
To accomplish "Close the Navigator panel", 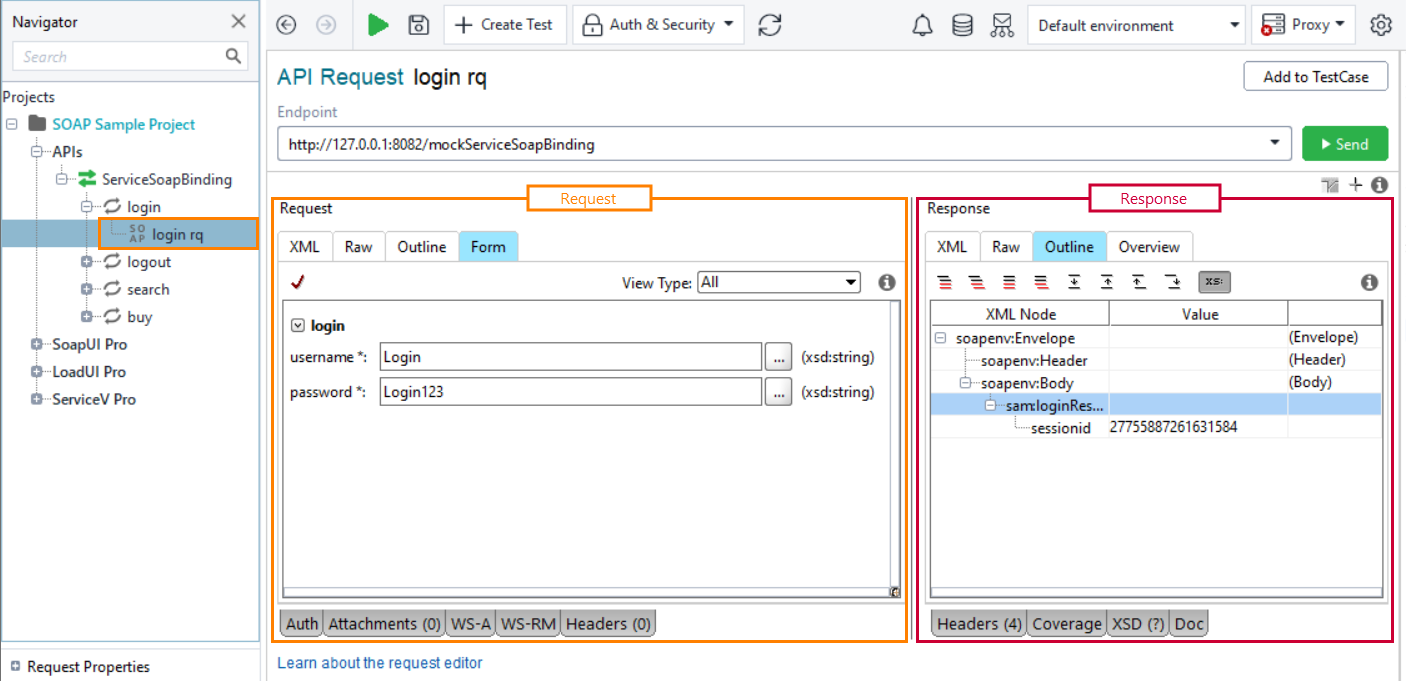I will 238,22.
